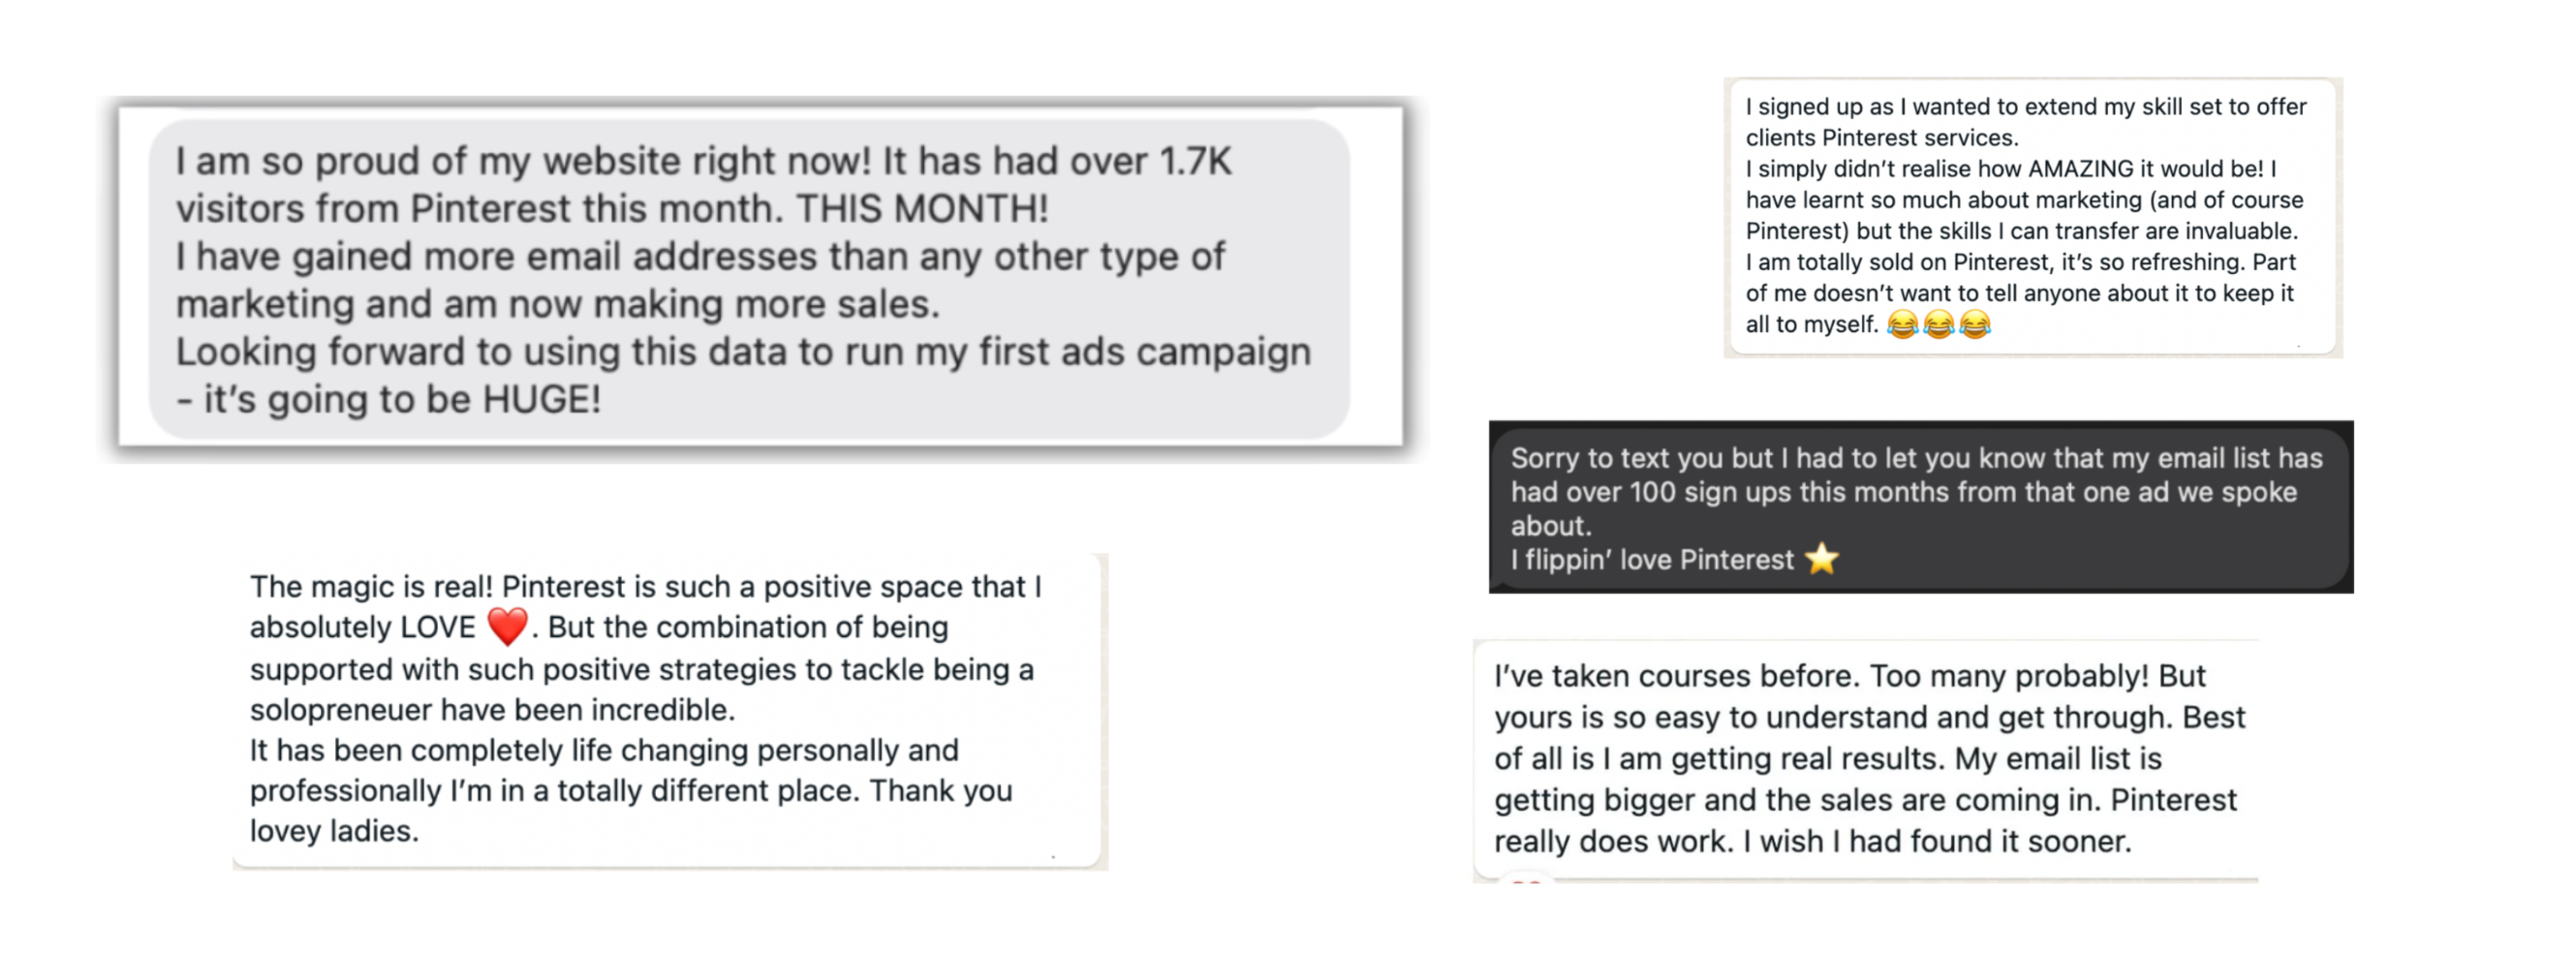This screenshot has height=953, width=2576.
Task: Click the middle laughing-crying emoji
Action: click(x=1938, y=324)
